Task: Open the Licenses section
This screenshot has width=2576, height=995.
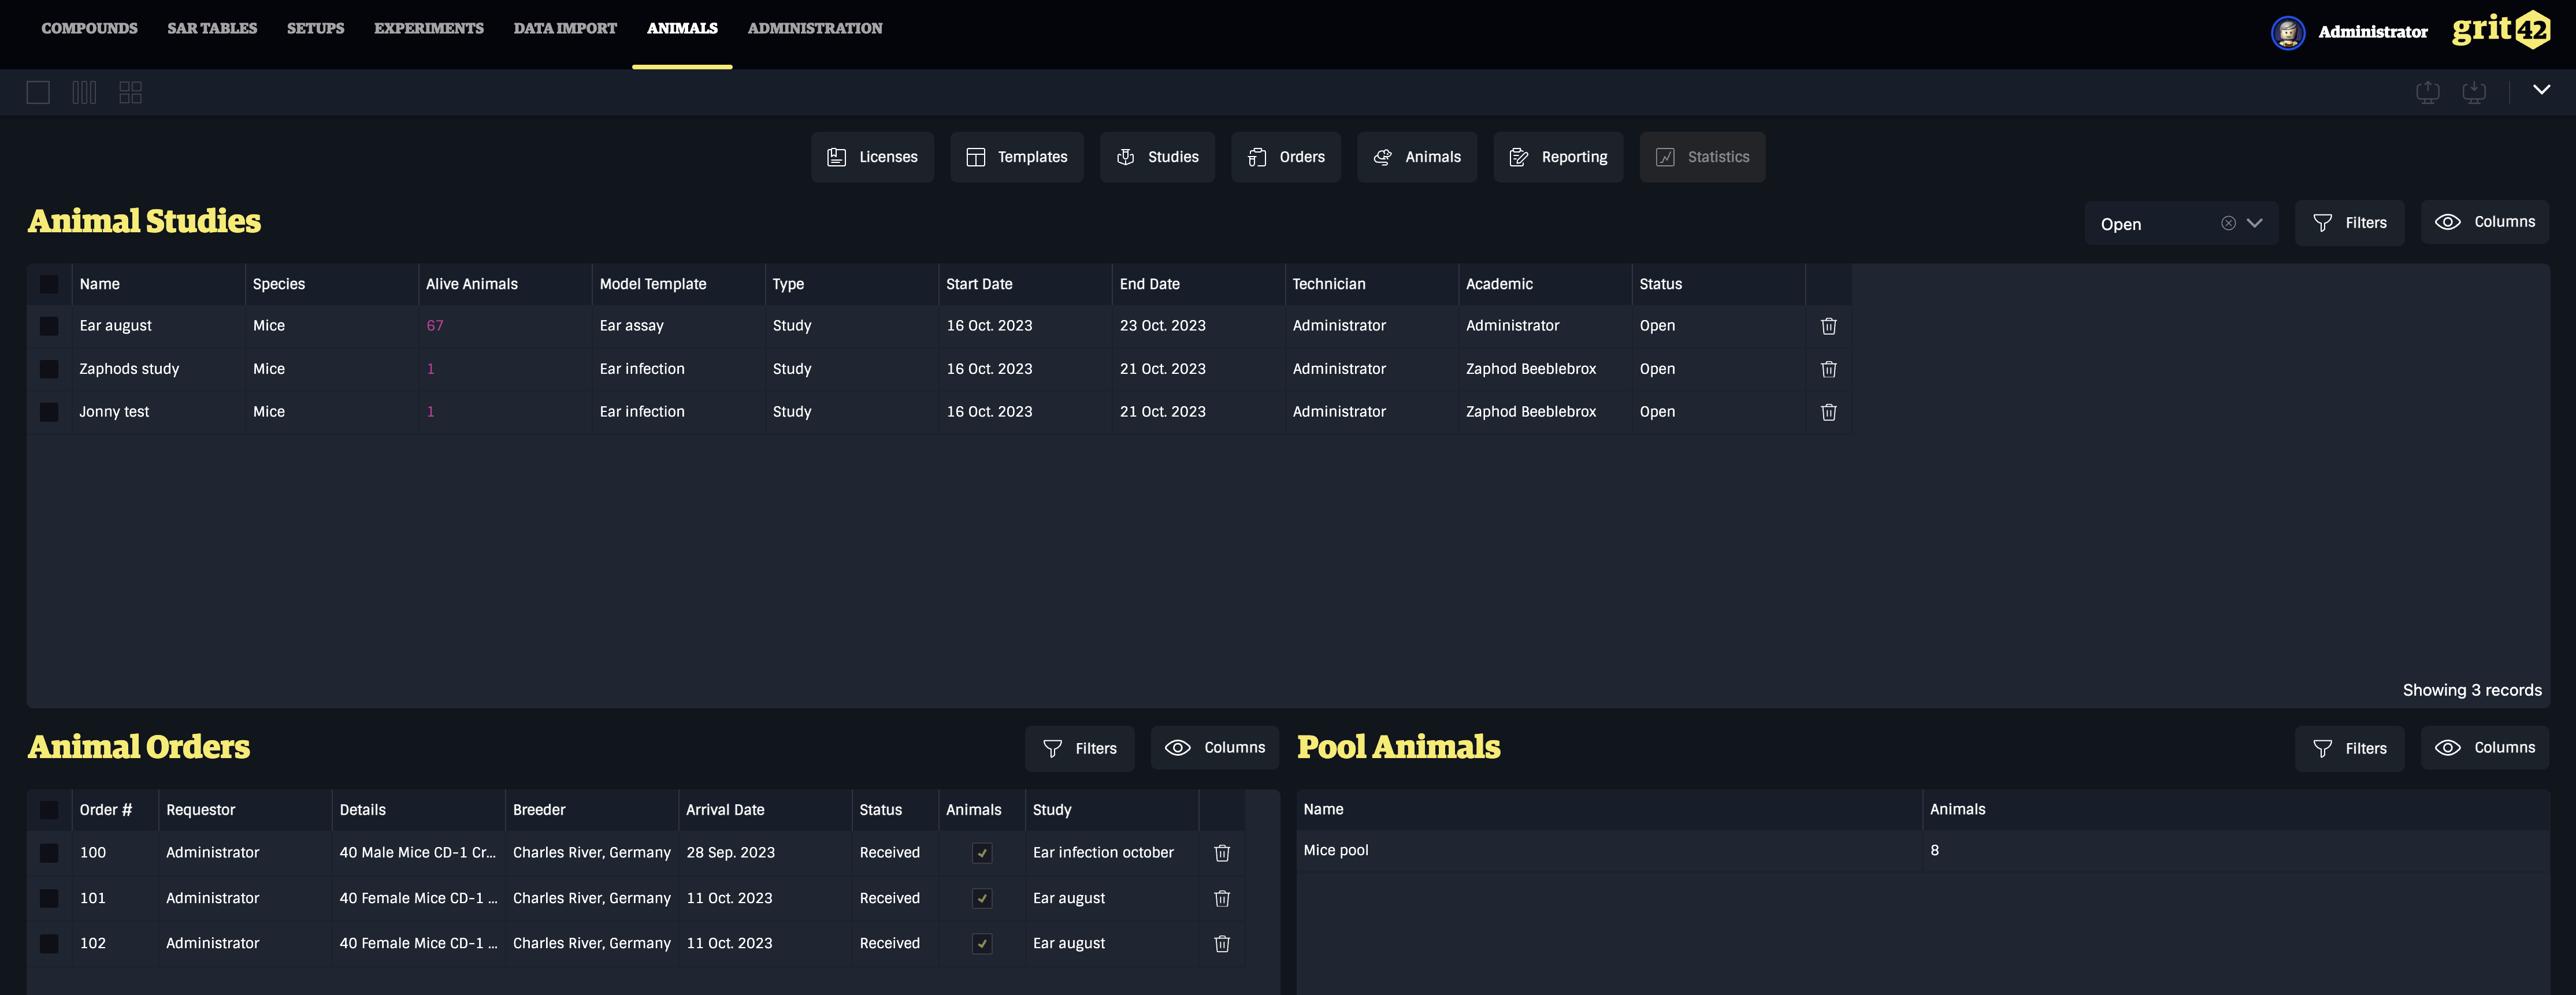Action: tap(872, 157)
